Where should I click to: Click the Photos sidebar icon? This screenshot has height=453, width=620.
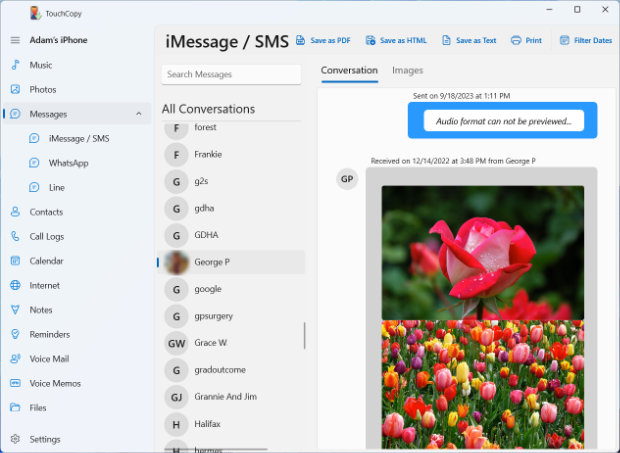coord(15,89)
